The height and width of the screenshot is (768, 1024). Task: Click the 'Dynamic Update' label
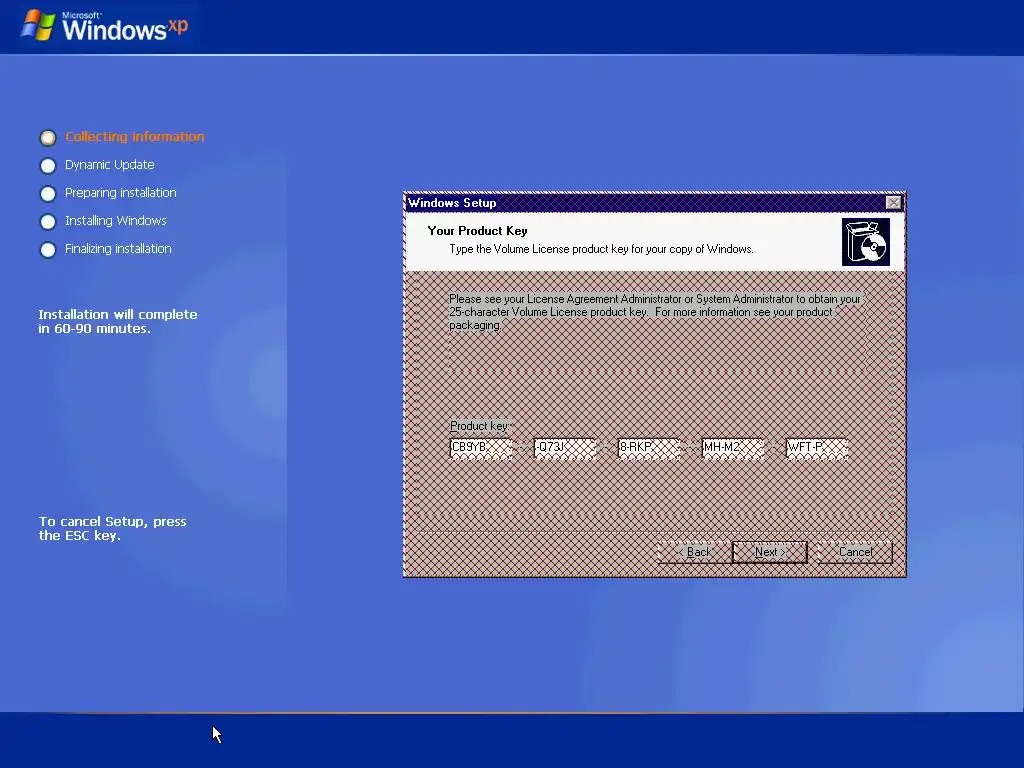110,165
